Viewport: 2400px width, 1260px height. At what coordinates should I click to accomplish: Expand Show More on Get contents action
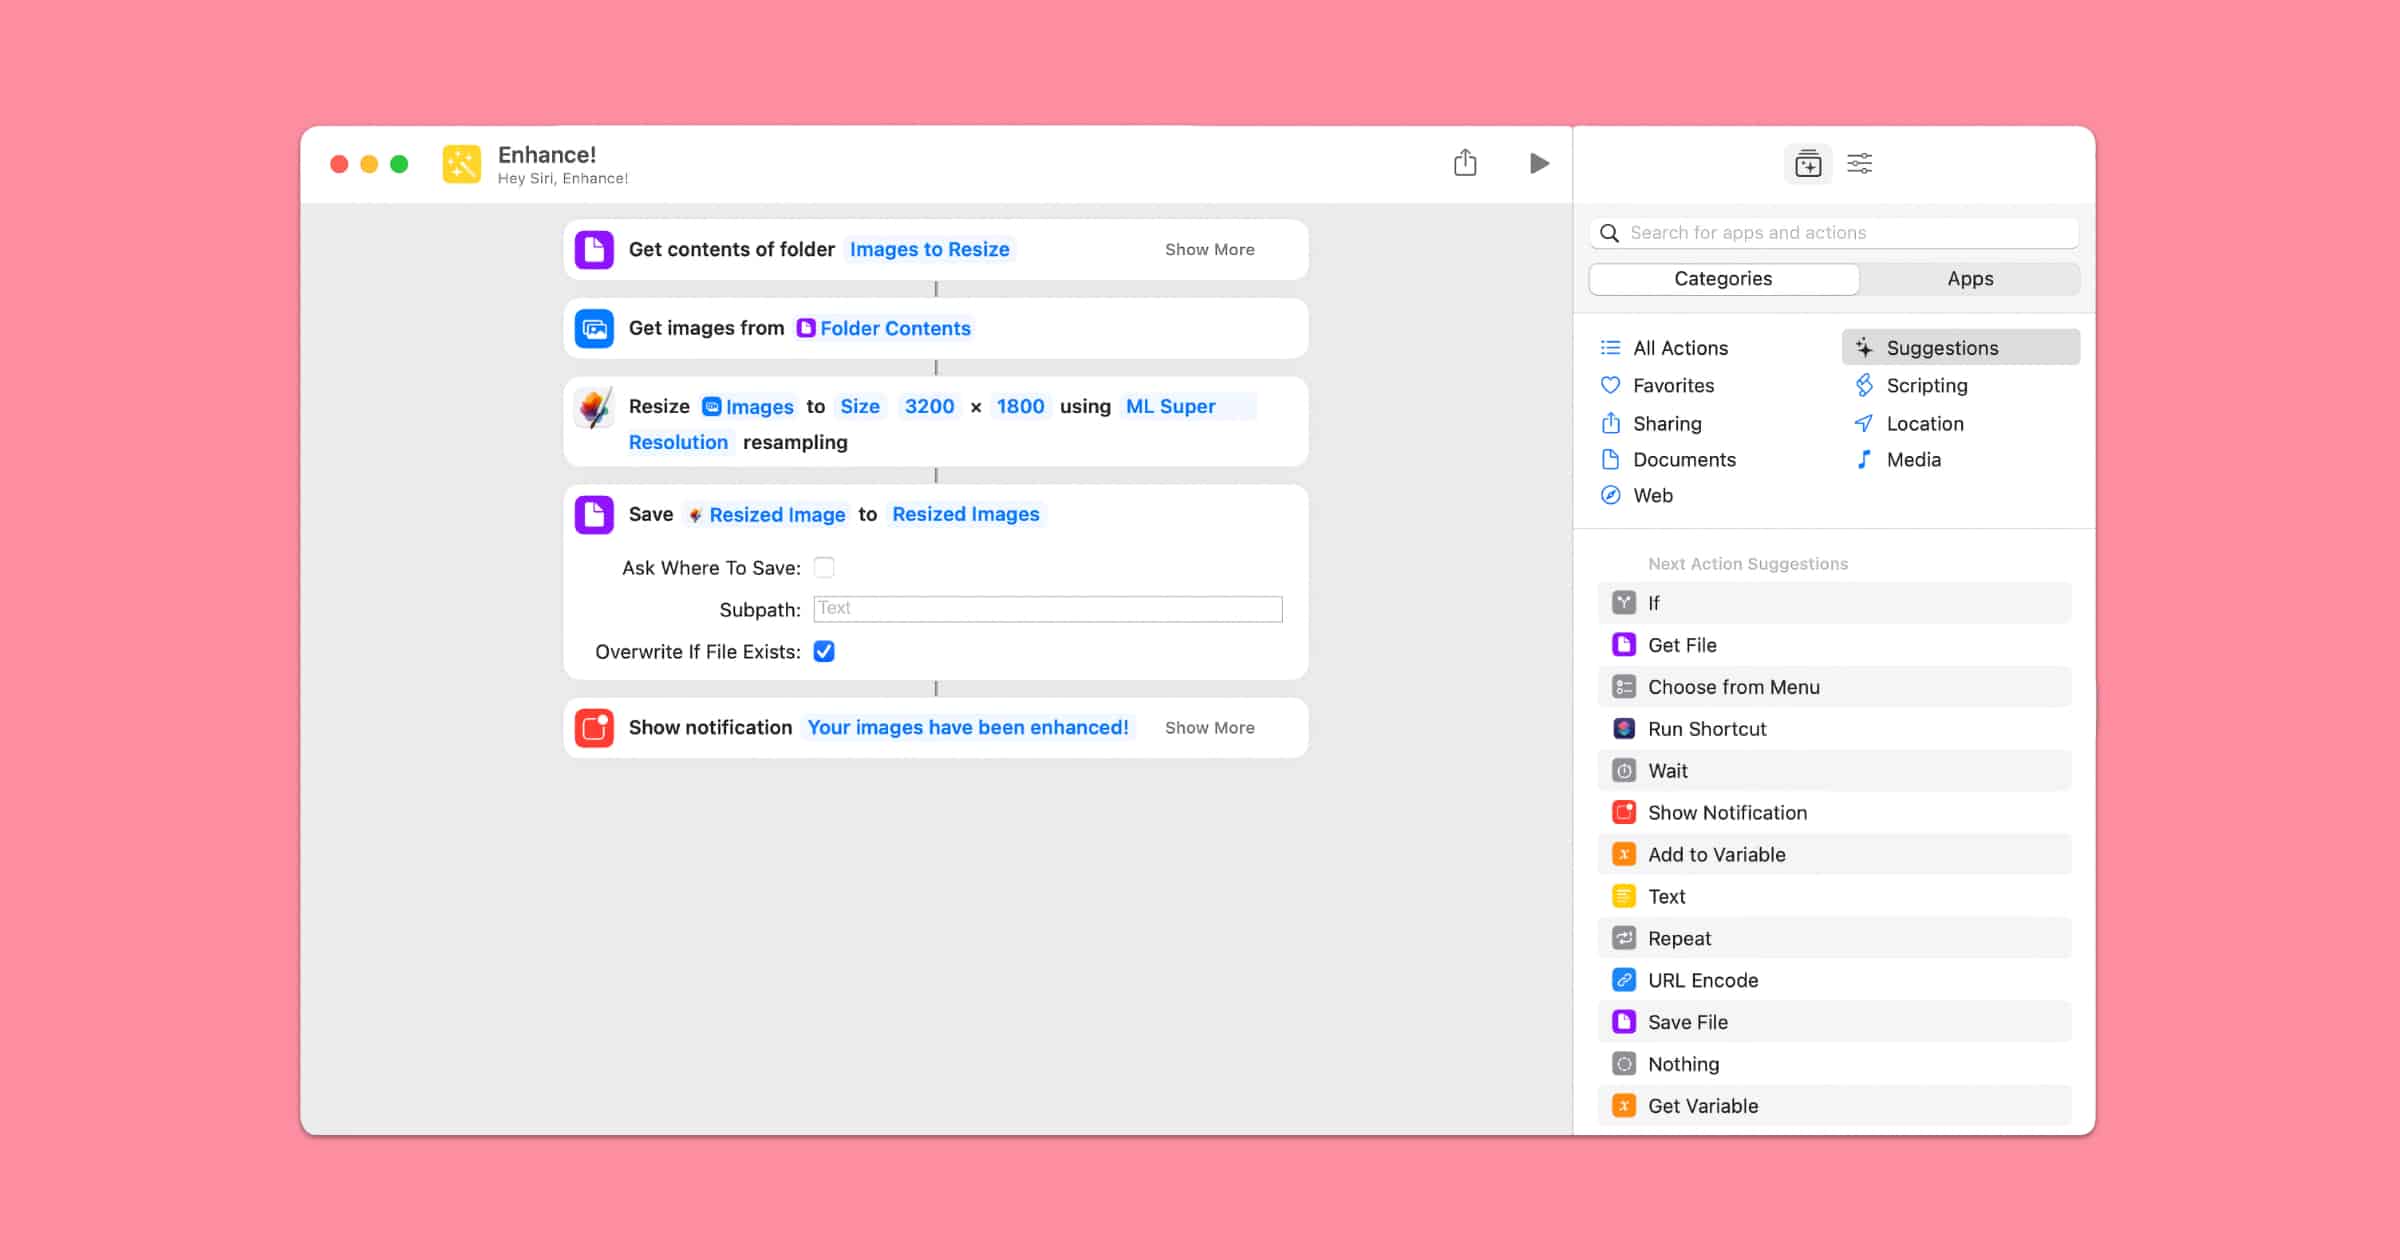[1209, 250]
